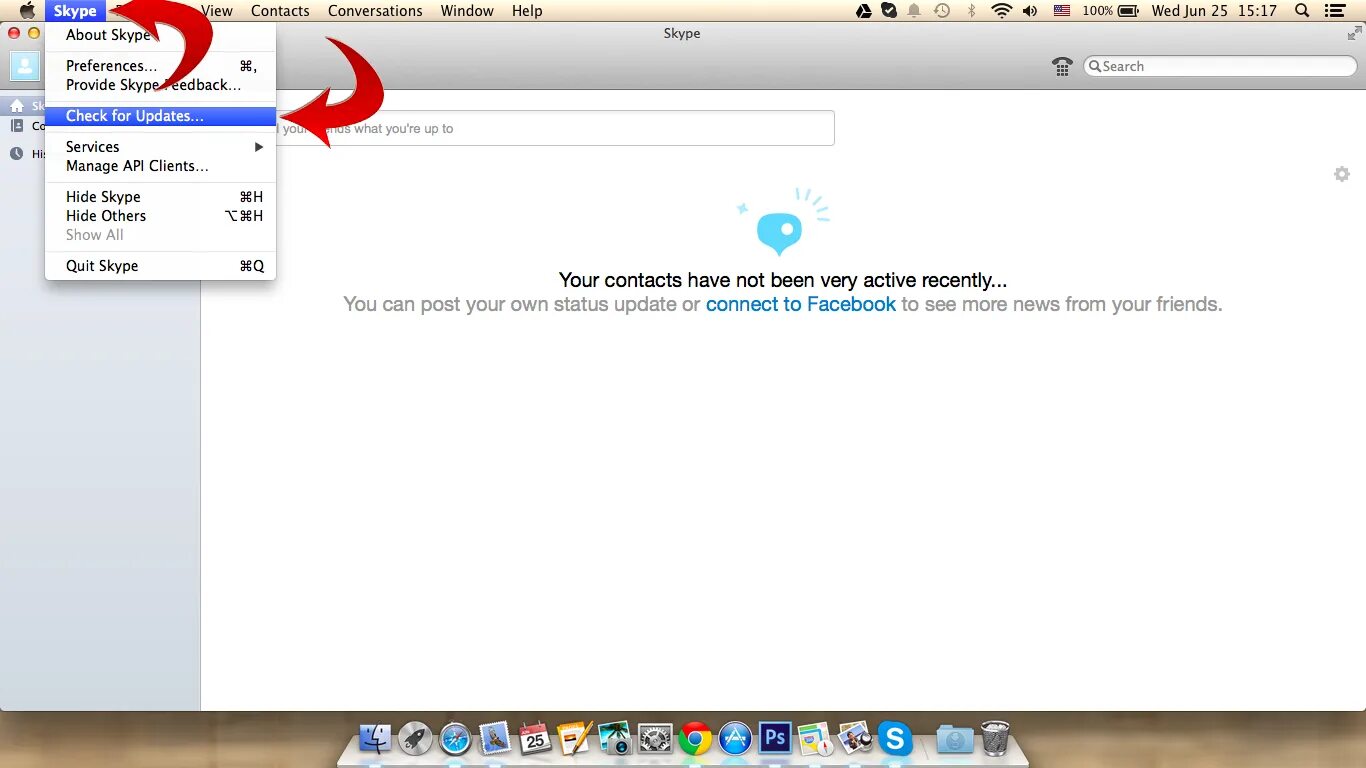Click the Skype Search field
The image size is (1366, 768).
(1220, 66)
